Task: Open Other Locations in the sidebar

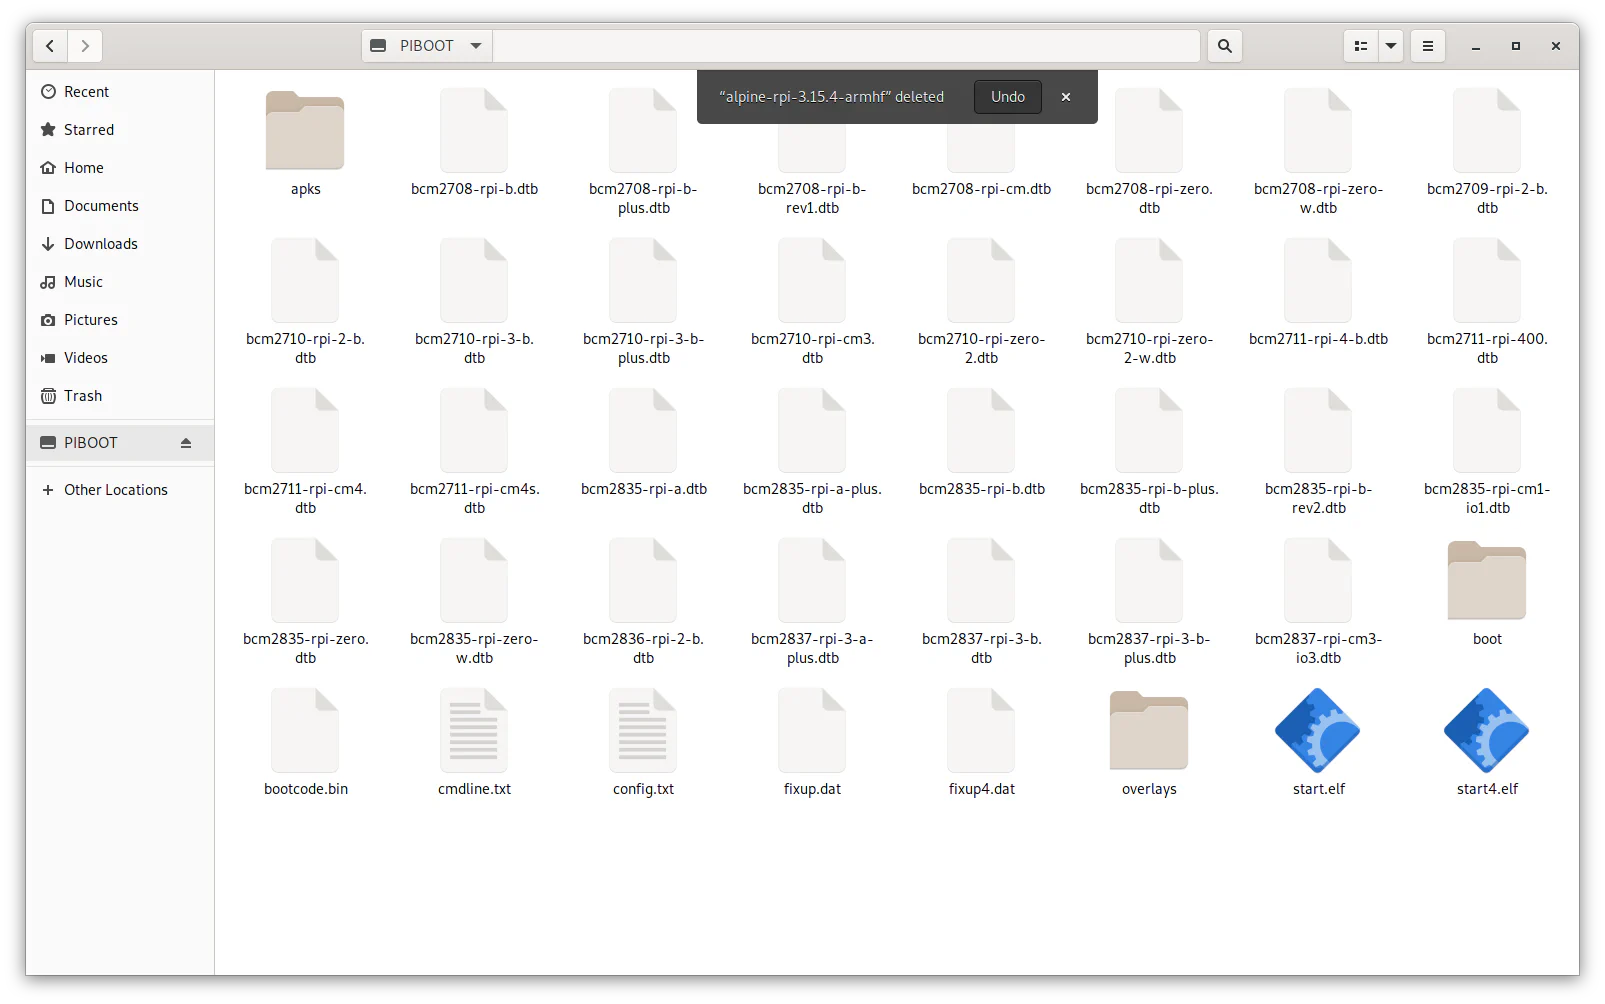Action: pos(120,490)
